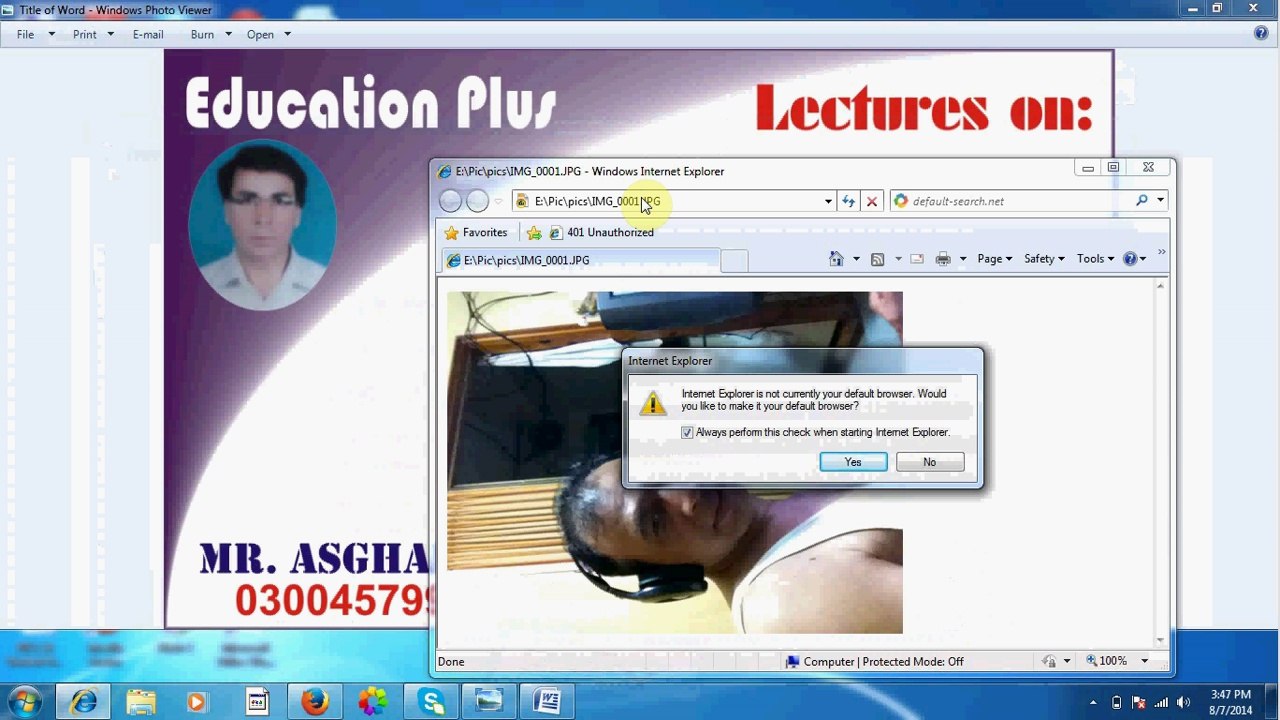Expand the Home button dropdown arrow
Image resolution: width=1280 pixels, height=720 pixels.
tap(856, 259)
